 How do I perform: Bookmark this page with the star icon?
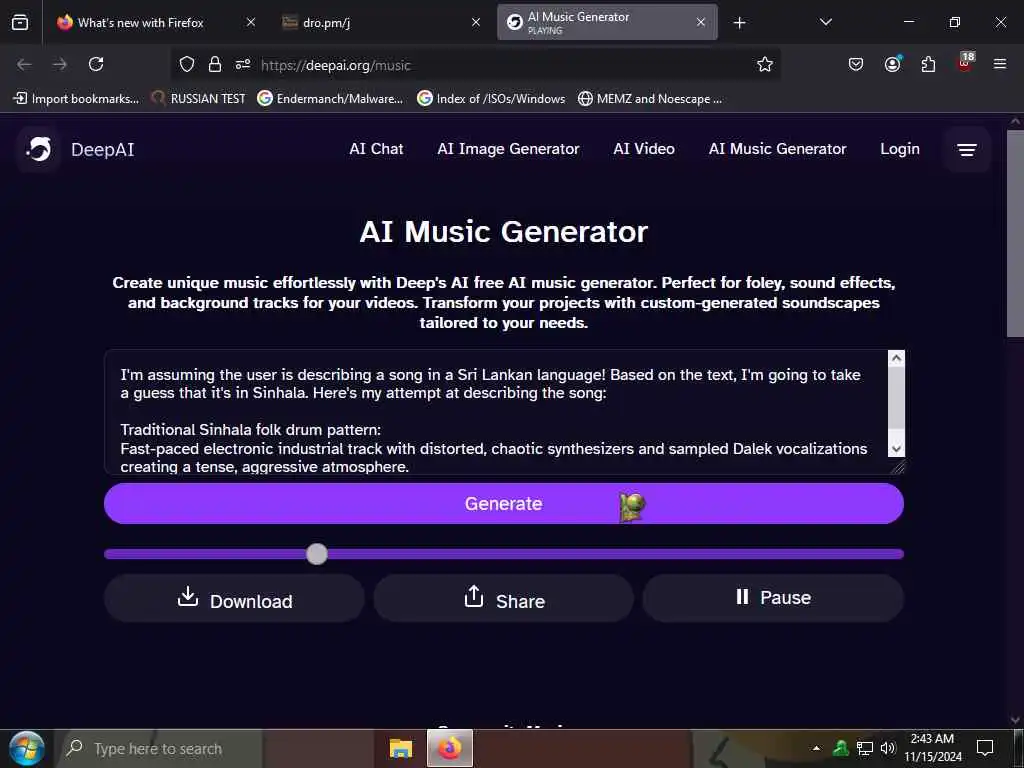coord(765,64)
